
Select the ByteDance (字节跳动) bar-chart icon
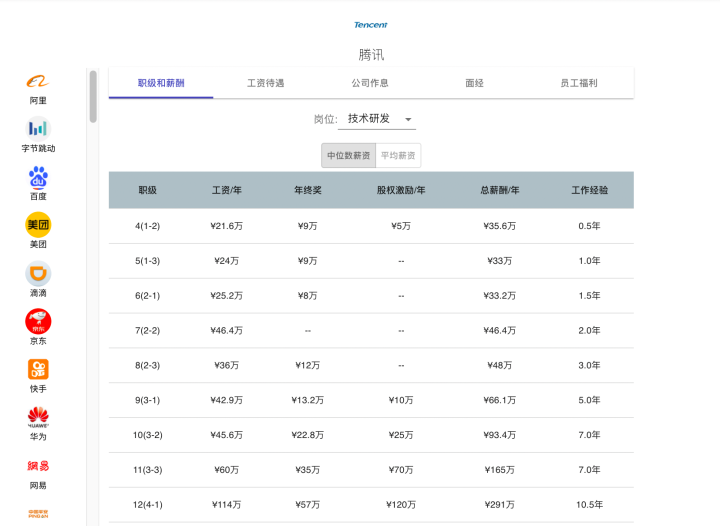pyautogui.click(x=38, y=129)
